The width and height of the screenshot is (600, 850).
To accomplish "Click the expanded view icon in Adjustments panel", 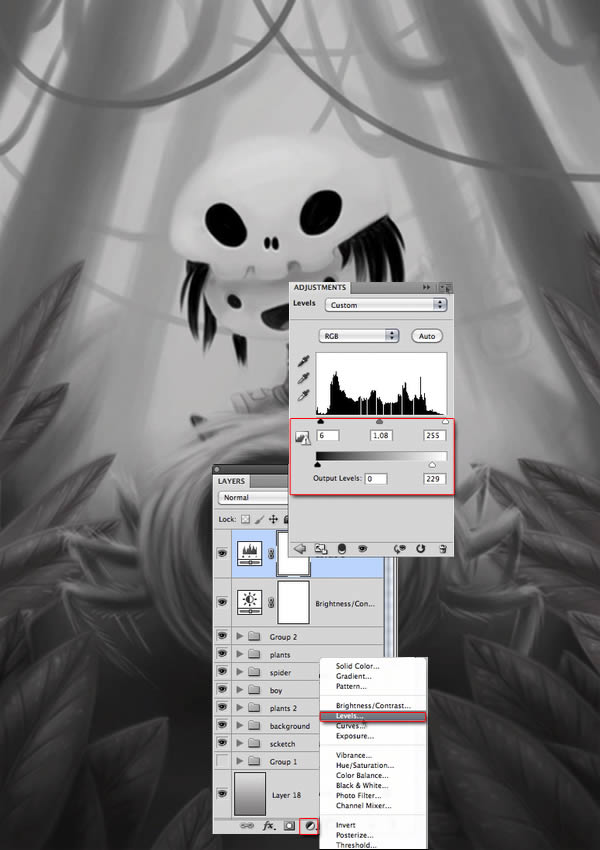I will (x=320, y=549).
